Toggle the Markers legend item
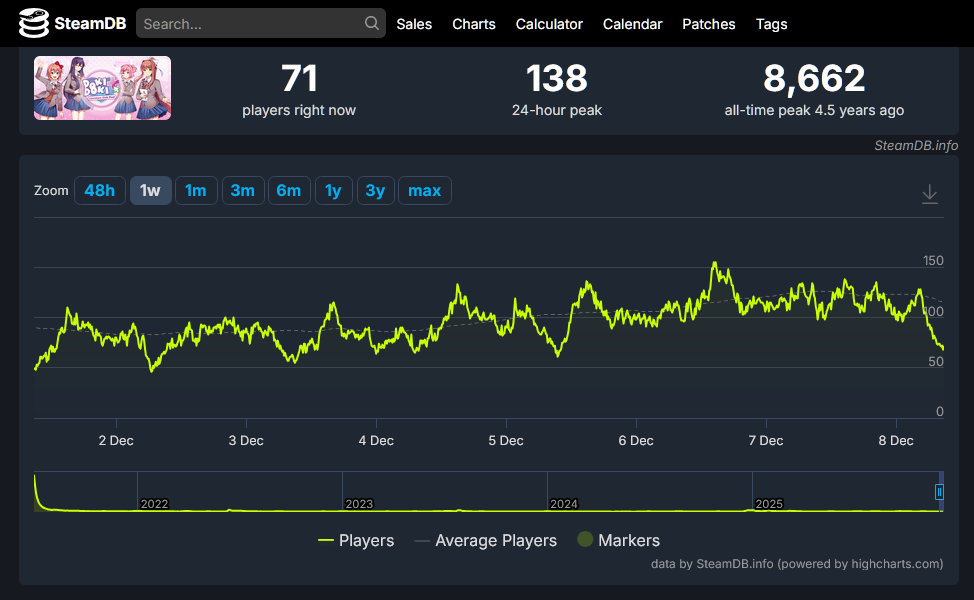Screen dimensions: 974x600 click(x=619, y=540)
